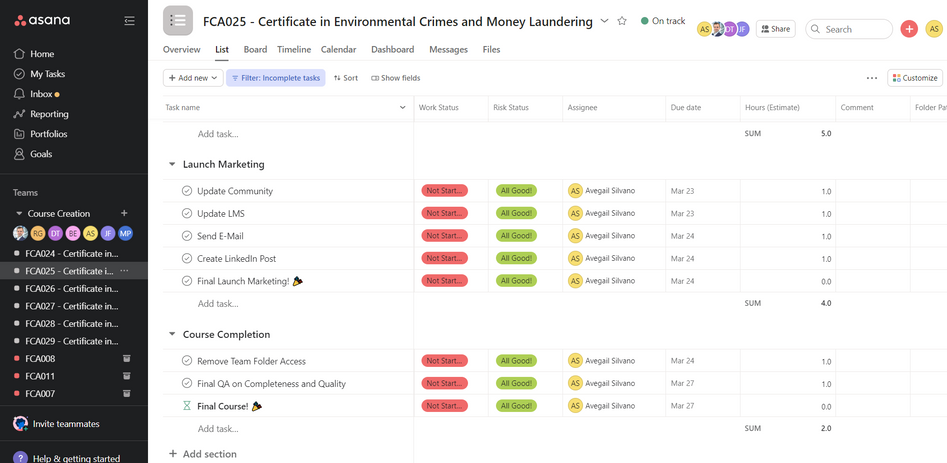Collapse the Launch Marketing section

pos(172,164)
